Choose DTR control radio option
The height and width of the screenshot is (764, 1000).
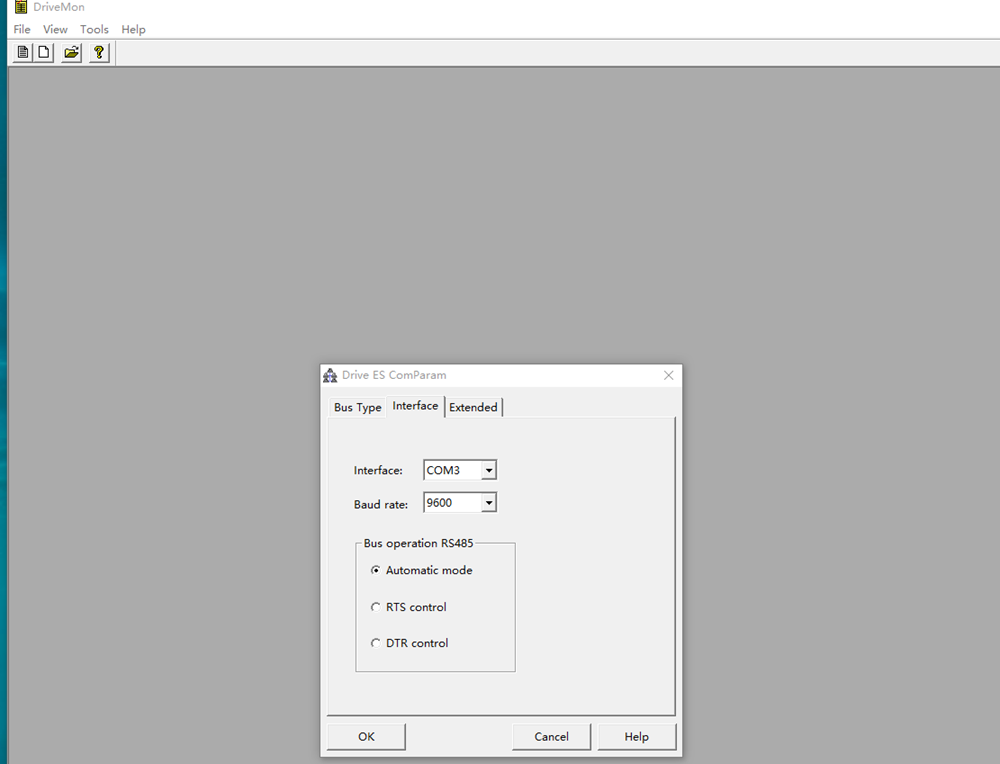[376, 643]
